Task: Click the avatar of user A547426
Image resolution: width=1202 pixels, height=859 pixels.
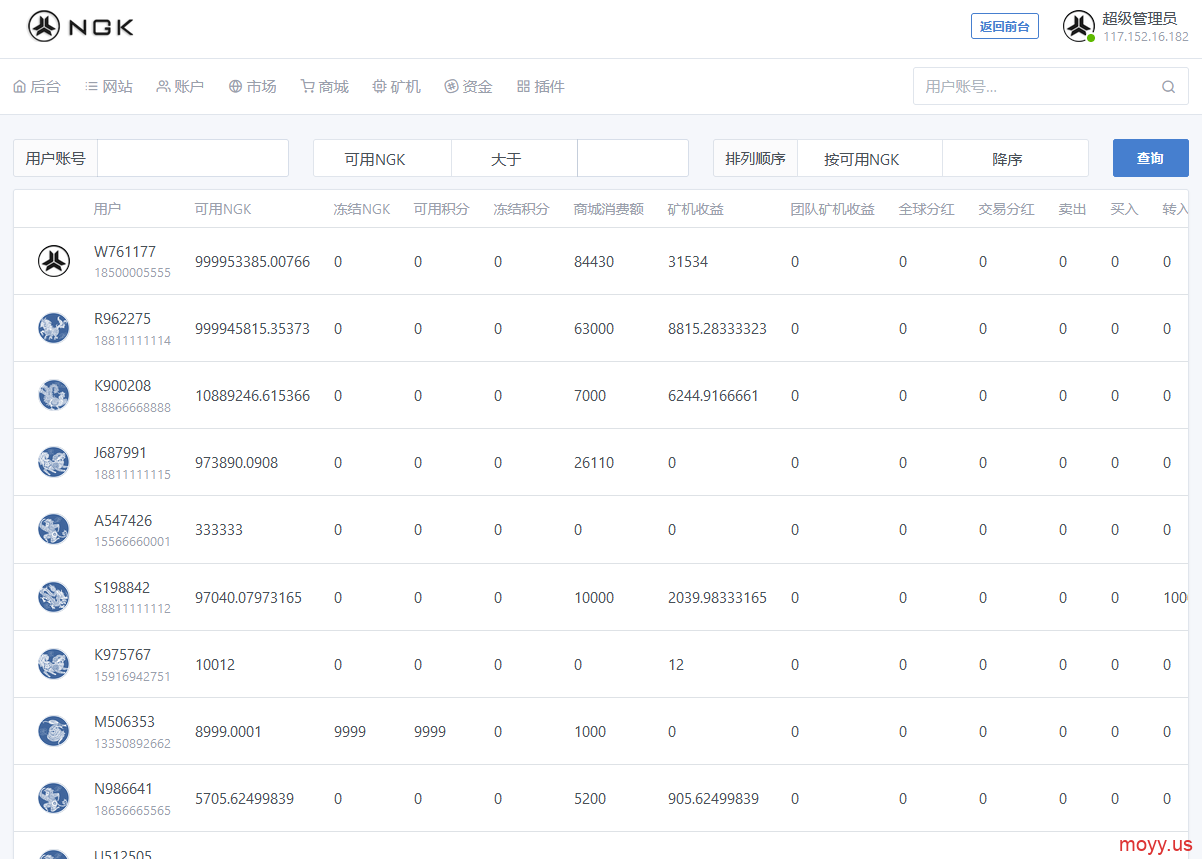Action: click(54, 529)
